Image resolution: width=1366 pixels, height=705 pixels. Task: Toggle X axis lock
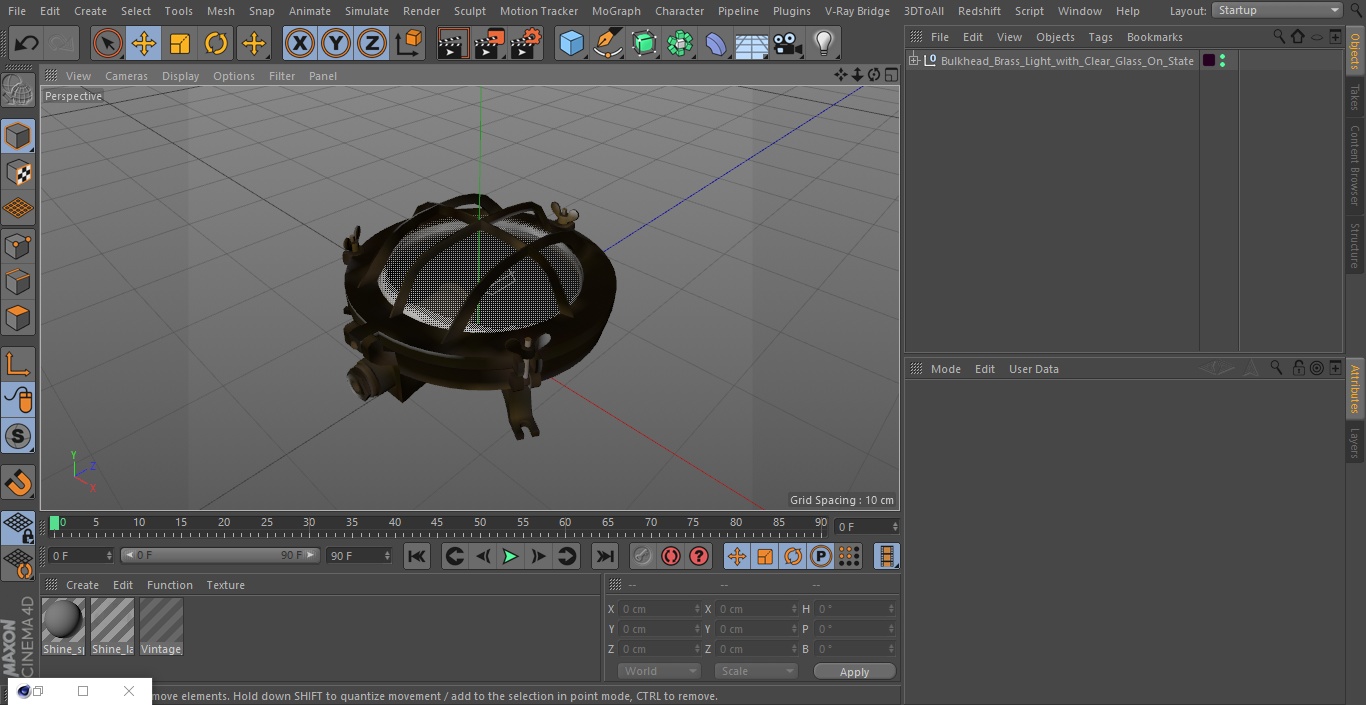(x=299, y=43)
